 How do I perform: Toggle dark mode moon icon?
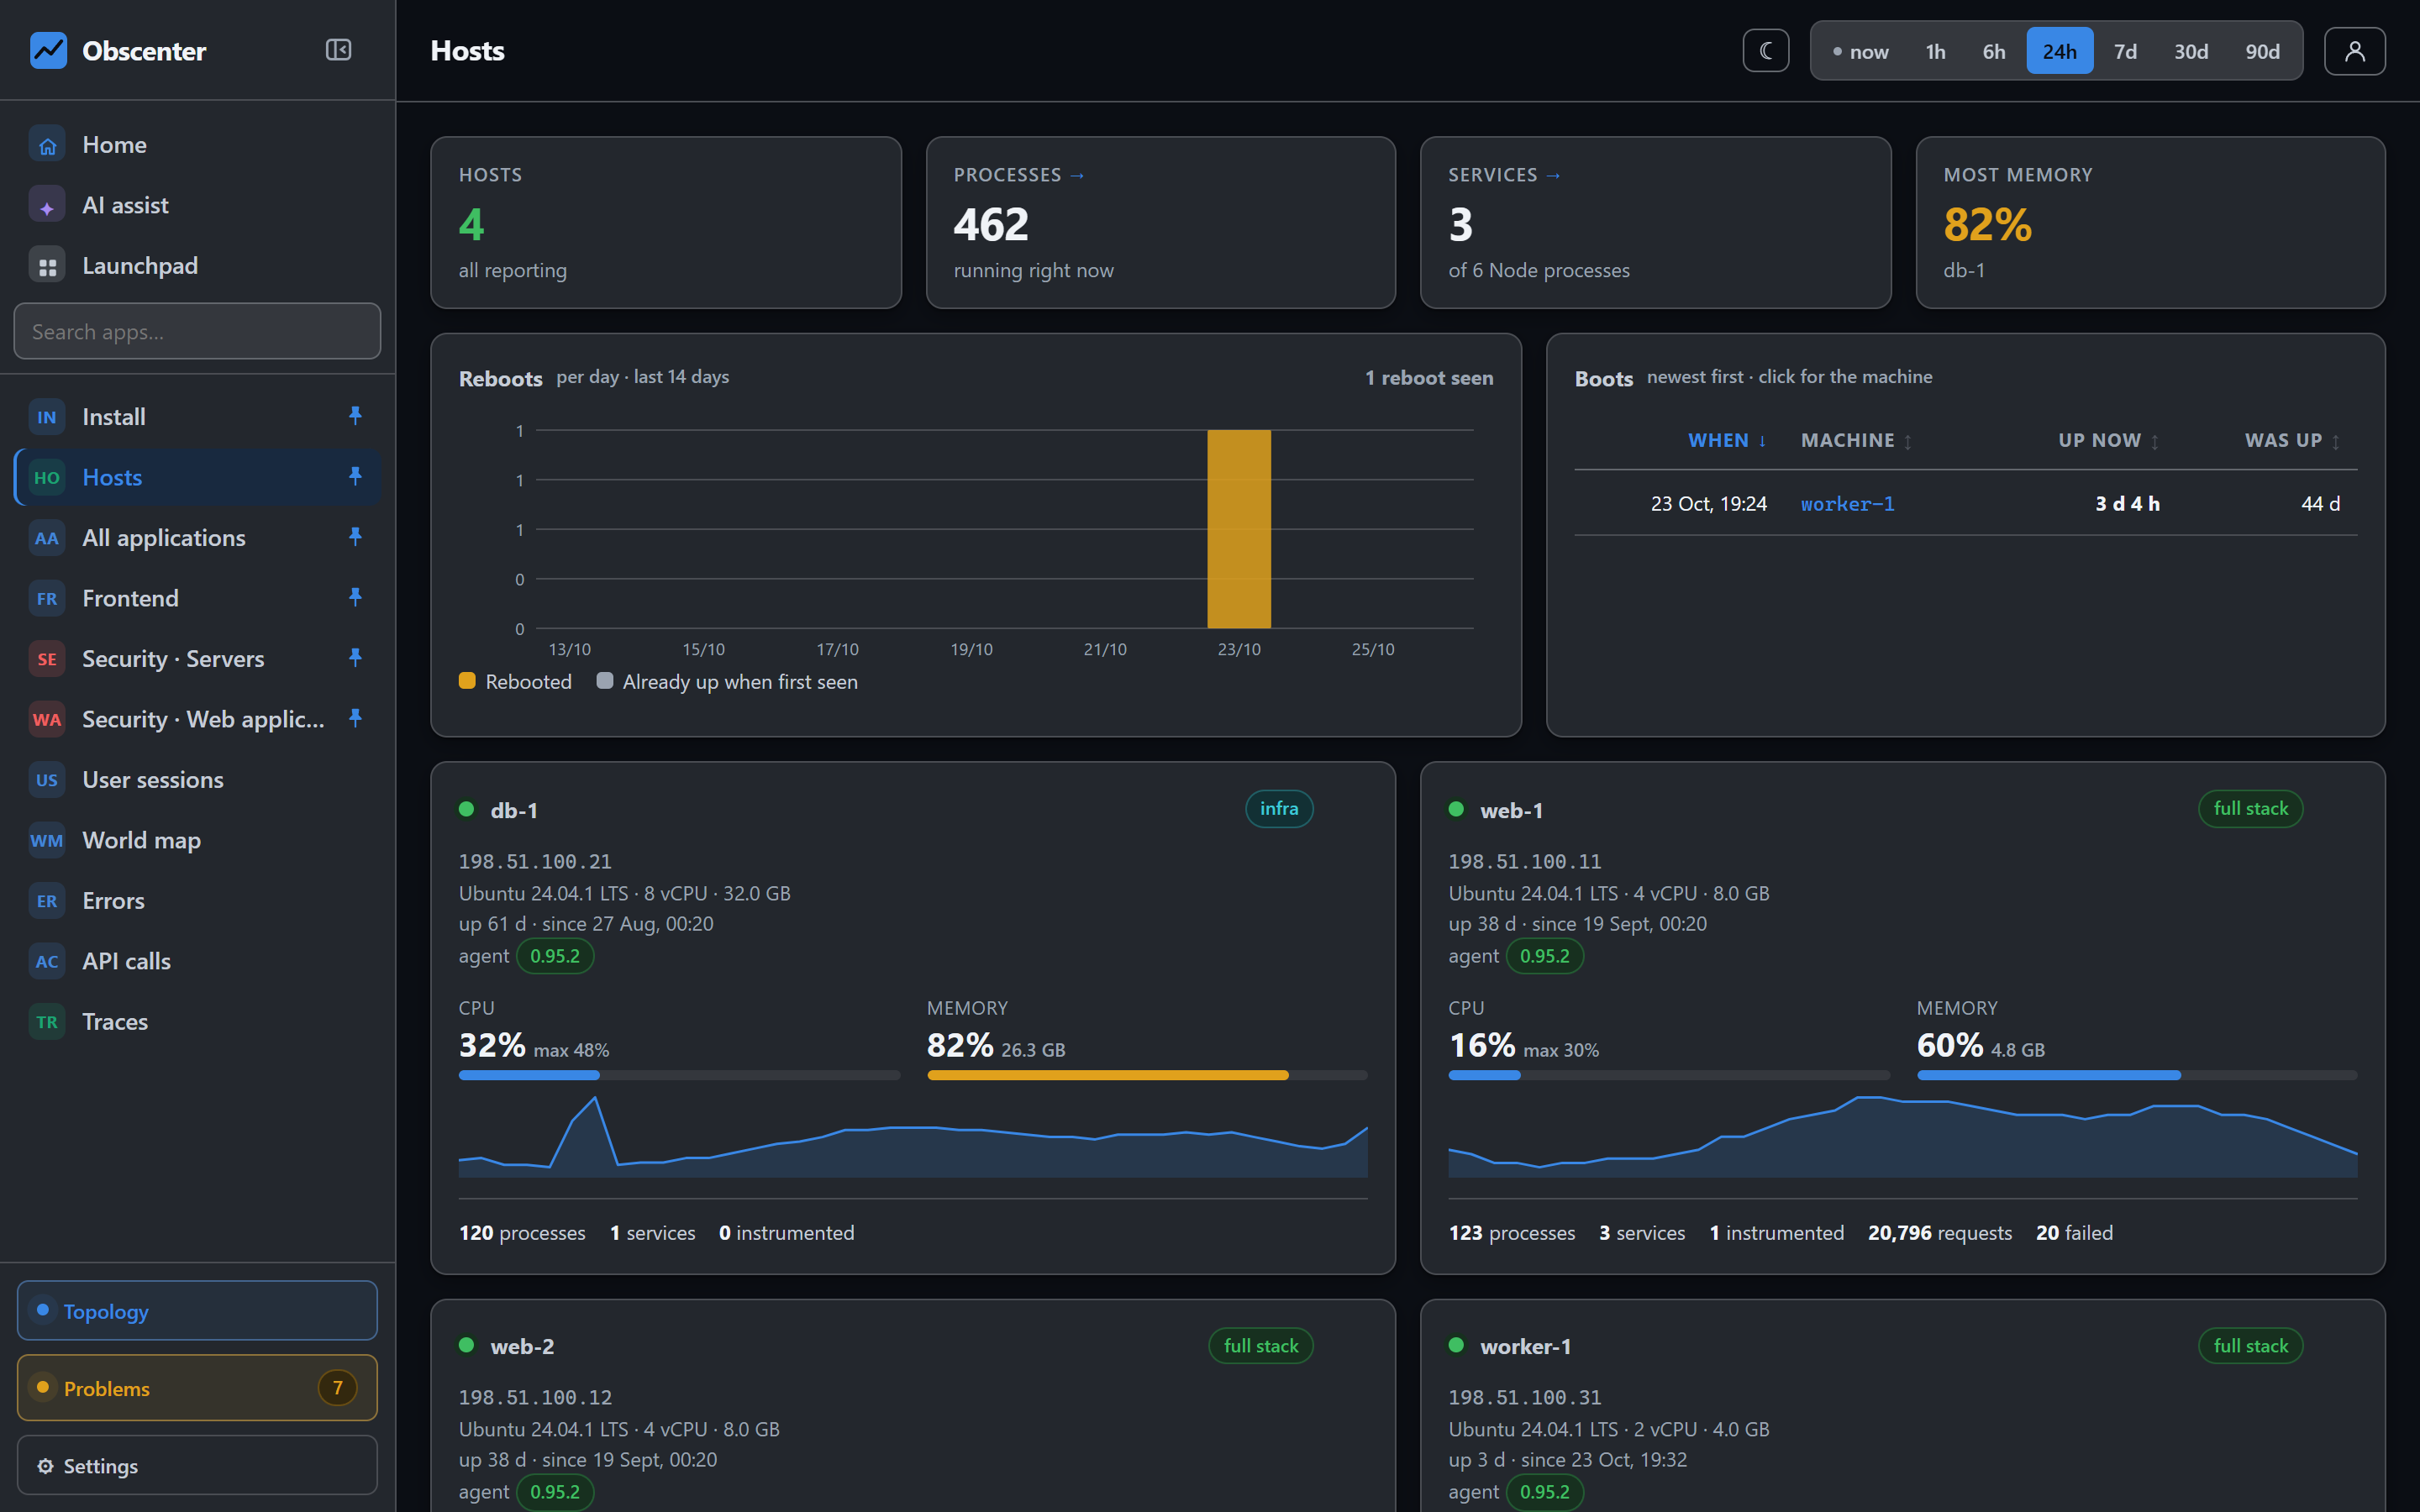[x=1766, y=51]
